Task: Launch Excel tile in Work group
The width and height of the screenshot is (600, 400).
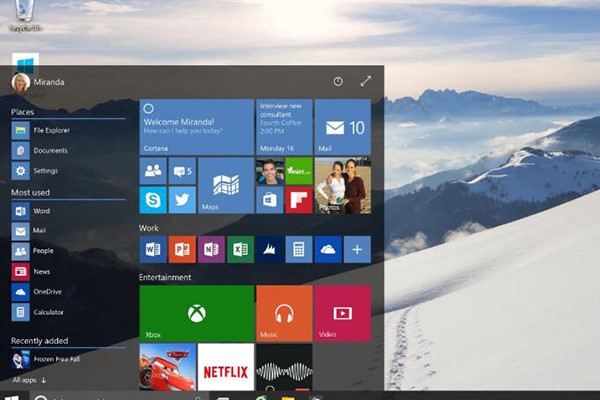Action: pyautogui.click(x=241, y=250)
